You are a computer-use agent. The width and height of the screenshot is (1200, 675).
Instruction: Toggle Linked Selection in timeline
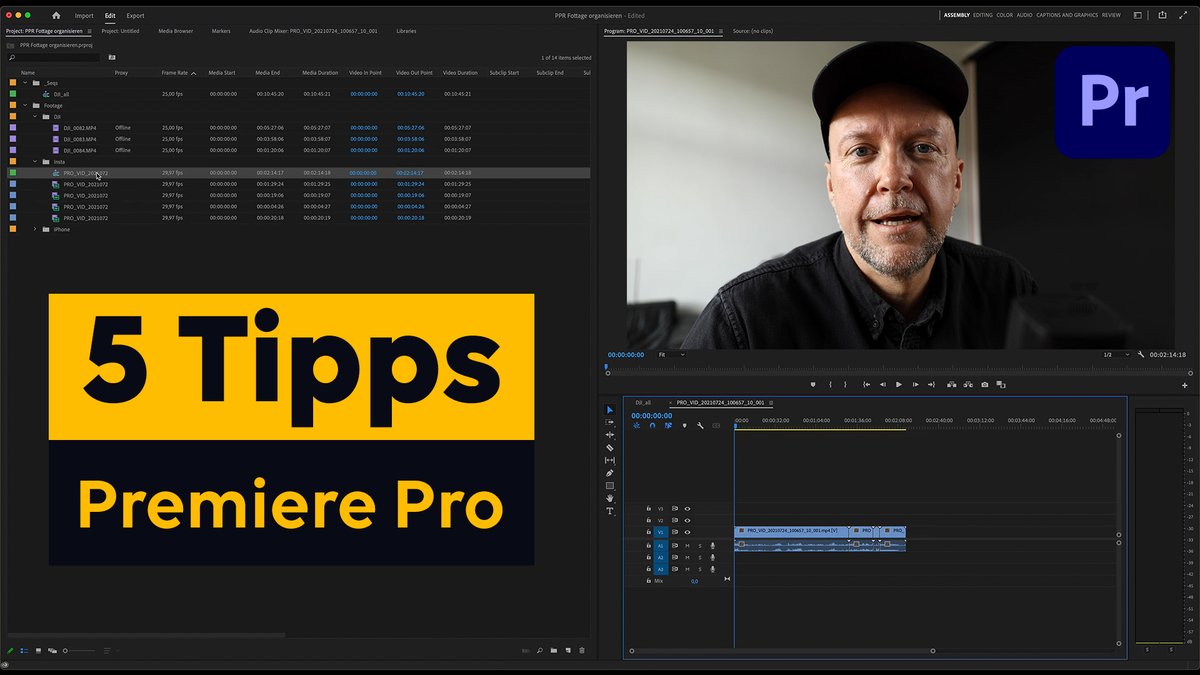click(x=667, y=425)
